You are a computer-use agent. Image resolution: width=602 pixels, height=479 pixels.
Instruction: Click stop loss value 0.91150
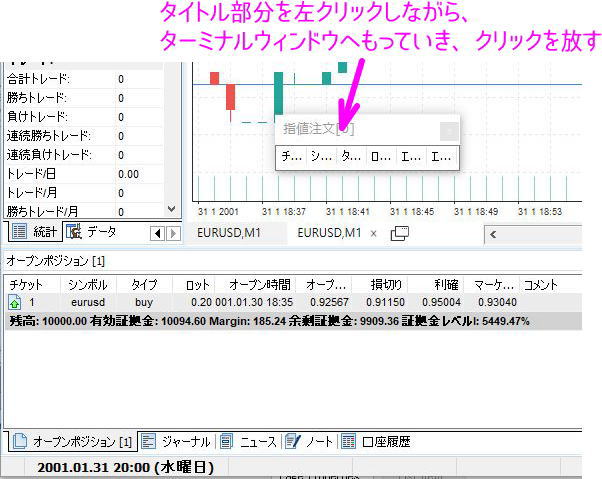point(385,302)
